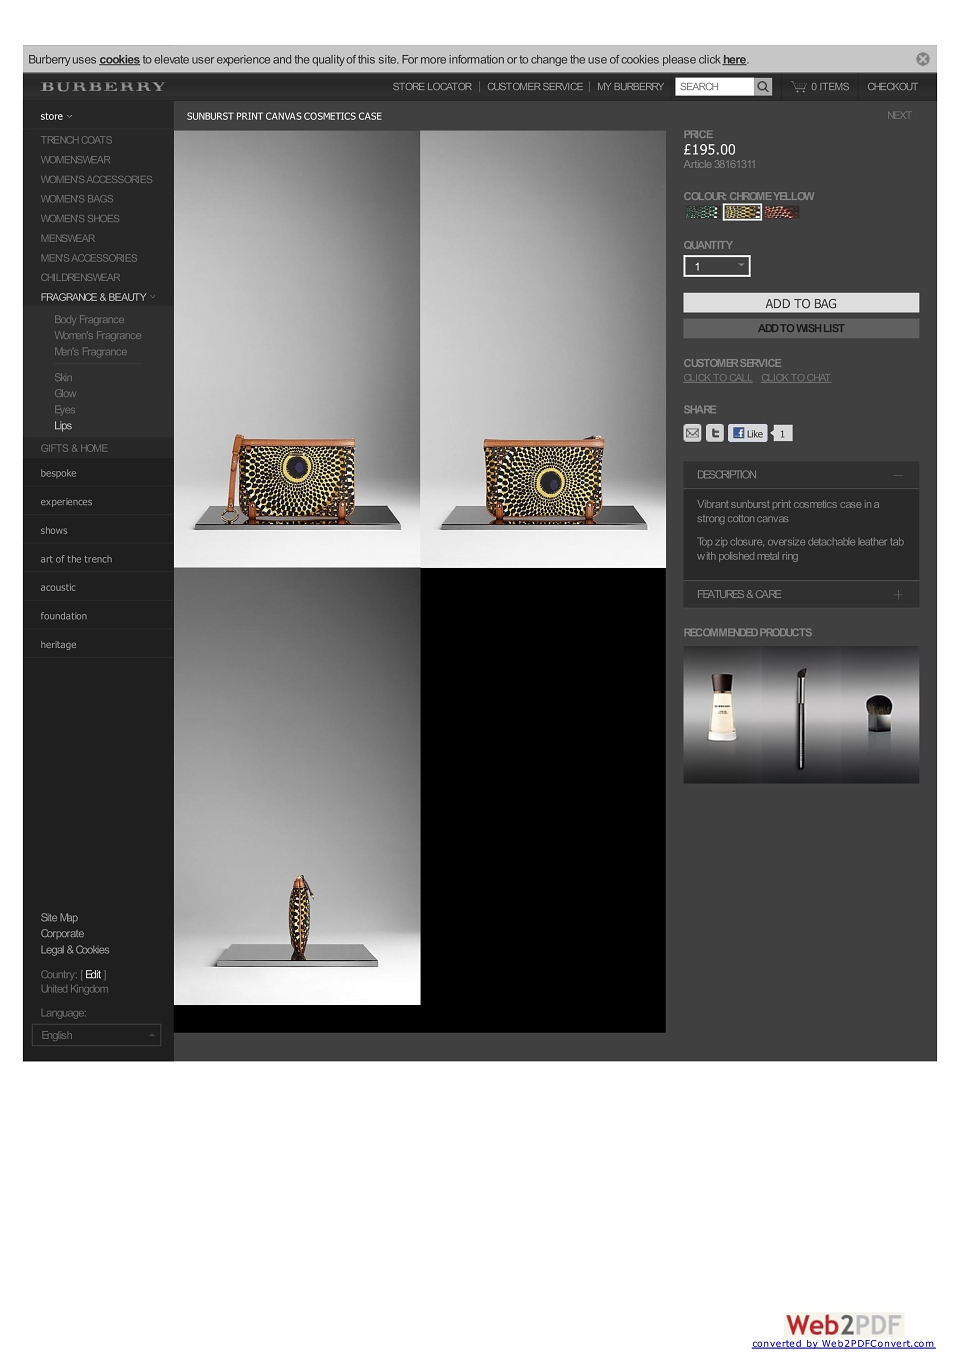Image resolution: width=960 pixels, height=1358 pixels.
Task: Open Men's Accessories category
Action: click(x=89, y=258)
